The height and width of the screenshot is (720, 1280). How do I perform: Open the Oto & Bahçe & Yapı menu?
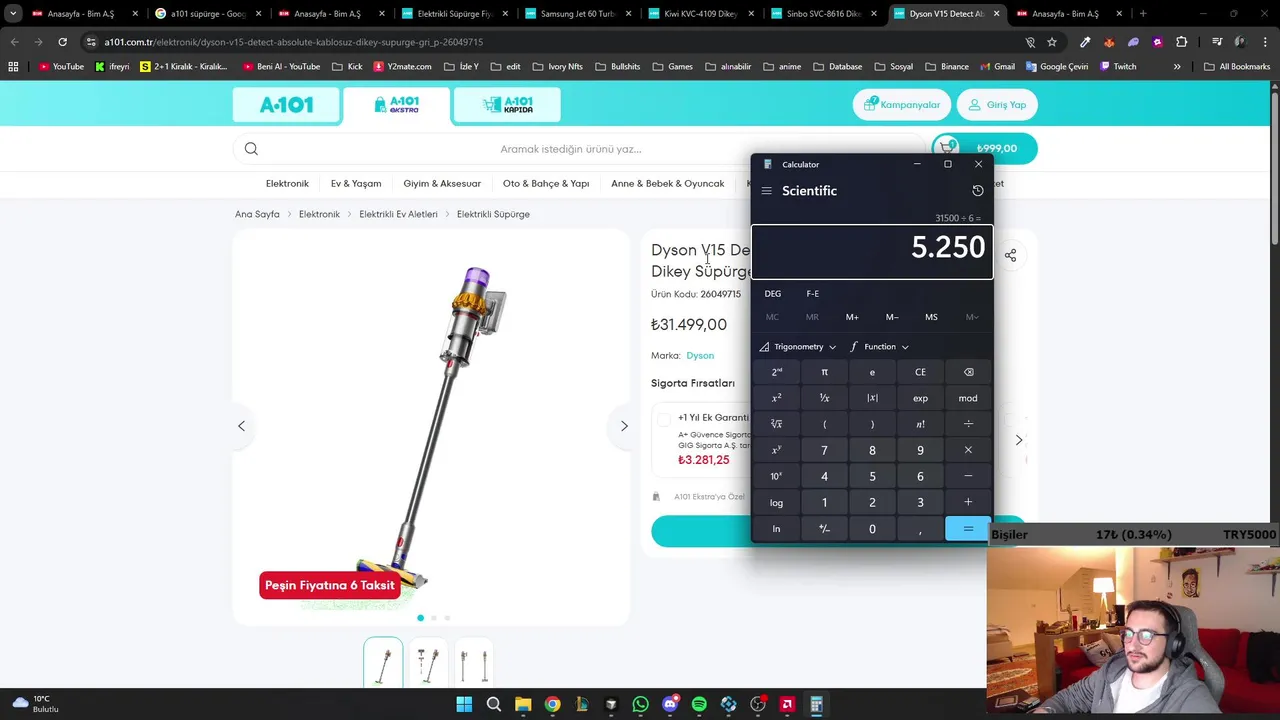pos(546,184)
